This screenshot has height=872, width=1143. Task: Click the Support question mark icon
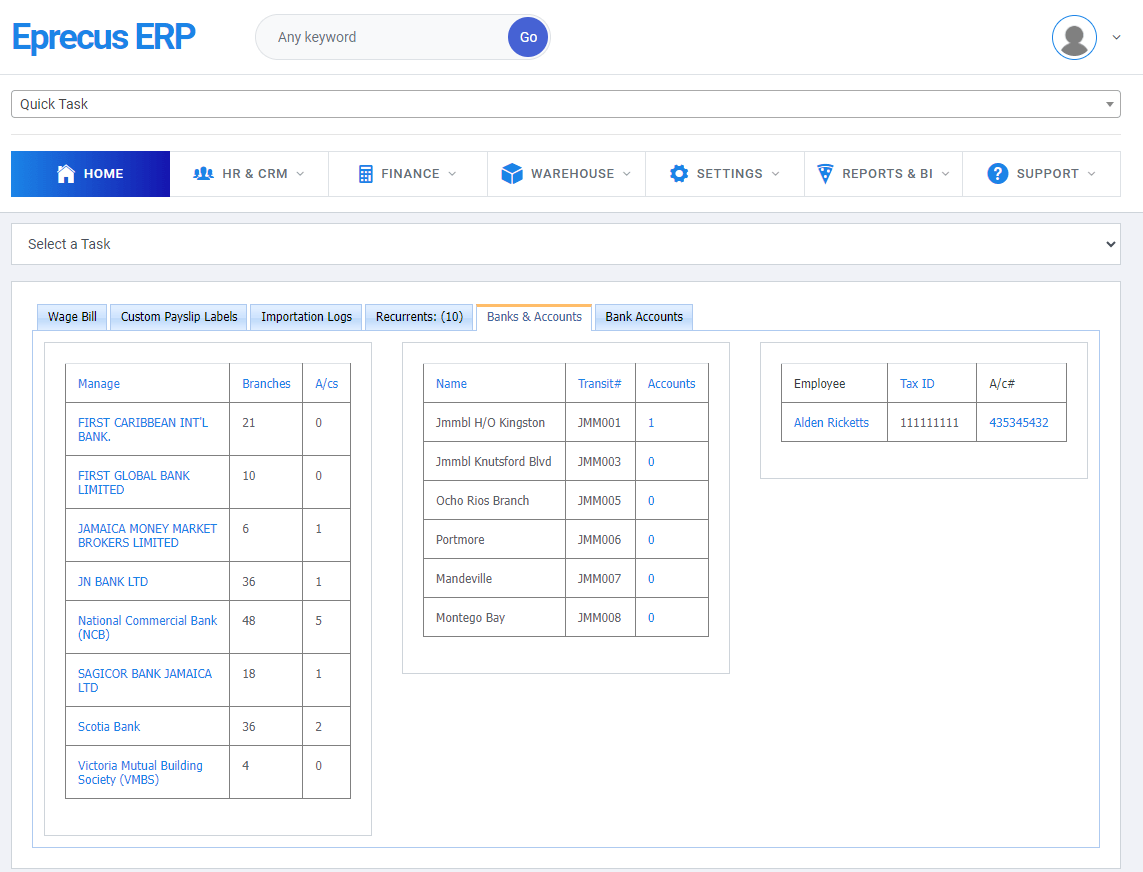(997, 174)
